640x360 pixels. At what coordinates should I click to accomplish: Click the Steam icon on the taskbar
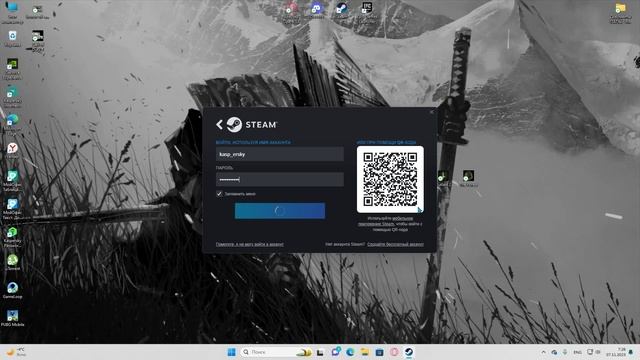click(x=409, y=352)
